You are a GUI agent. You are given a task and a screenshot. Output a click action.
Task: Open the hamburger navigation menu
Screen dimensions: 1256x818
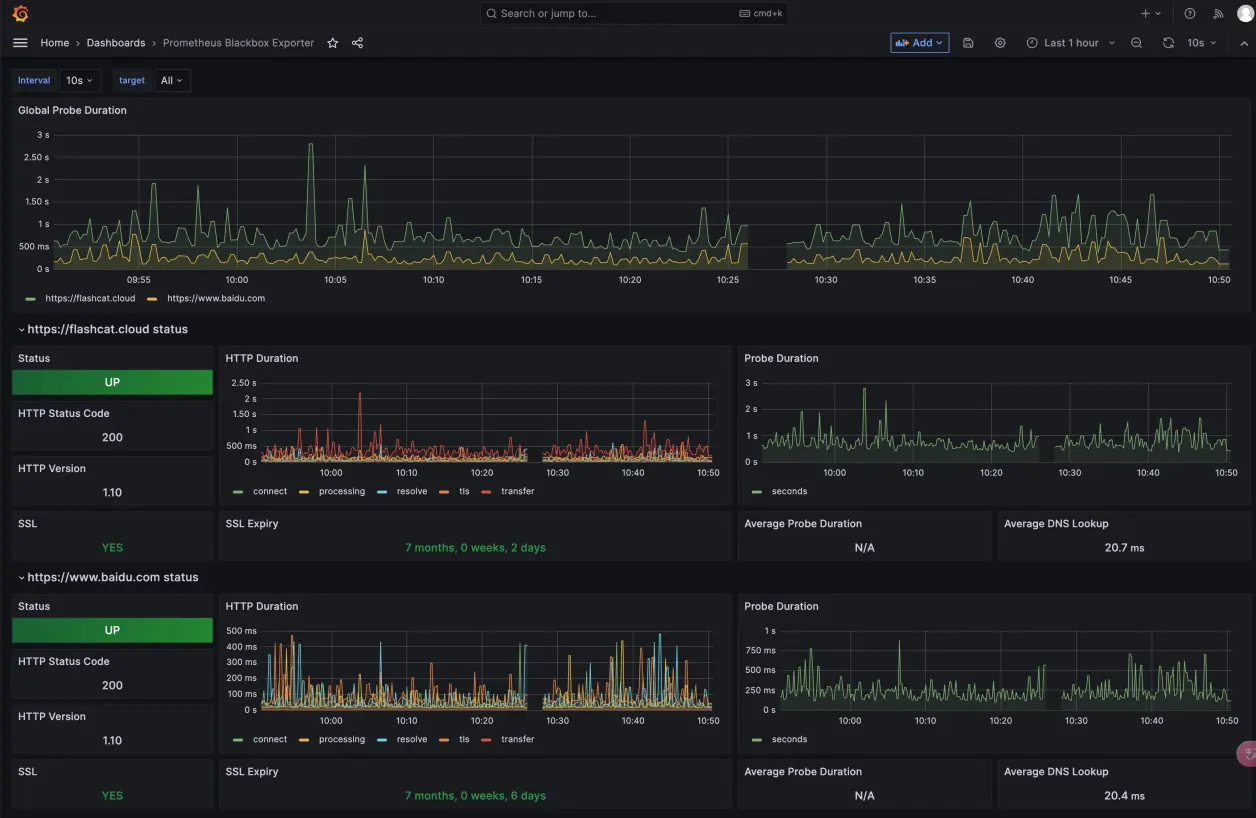pos(20,43)
